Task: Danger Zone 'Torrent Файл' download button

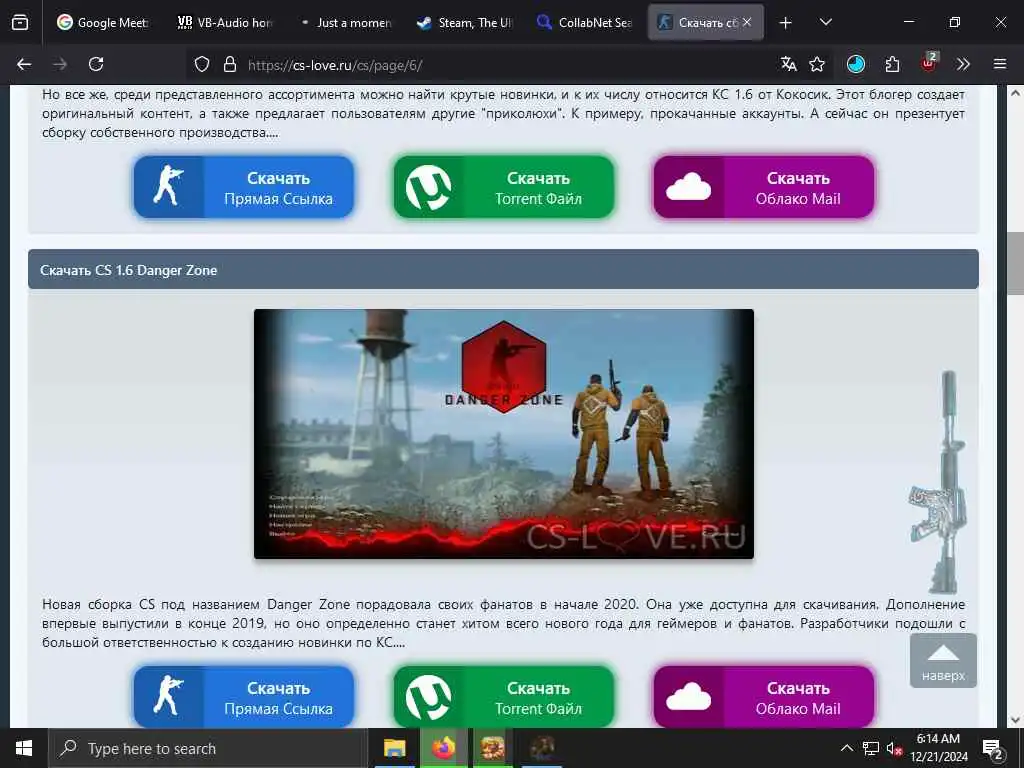Action: pyautogui.click(x=504, y=697)
